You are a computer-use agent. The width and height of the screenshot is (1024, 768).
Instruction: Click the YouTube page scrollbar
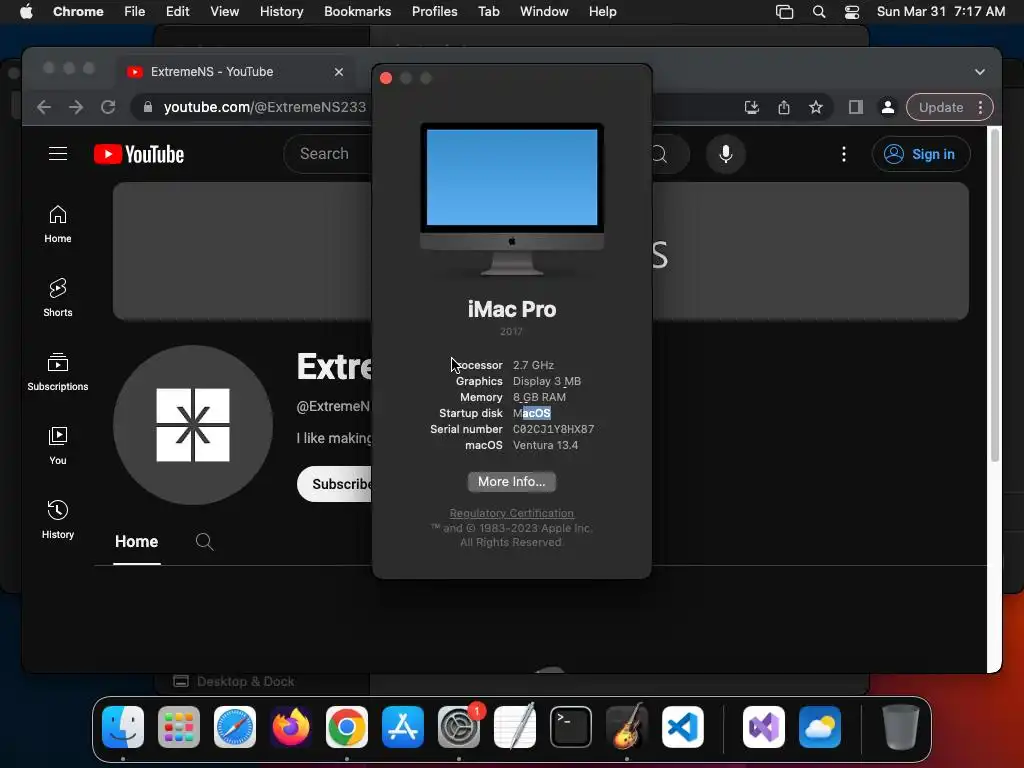995,295
